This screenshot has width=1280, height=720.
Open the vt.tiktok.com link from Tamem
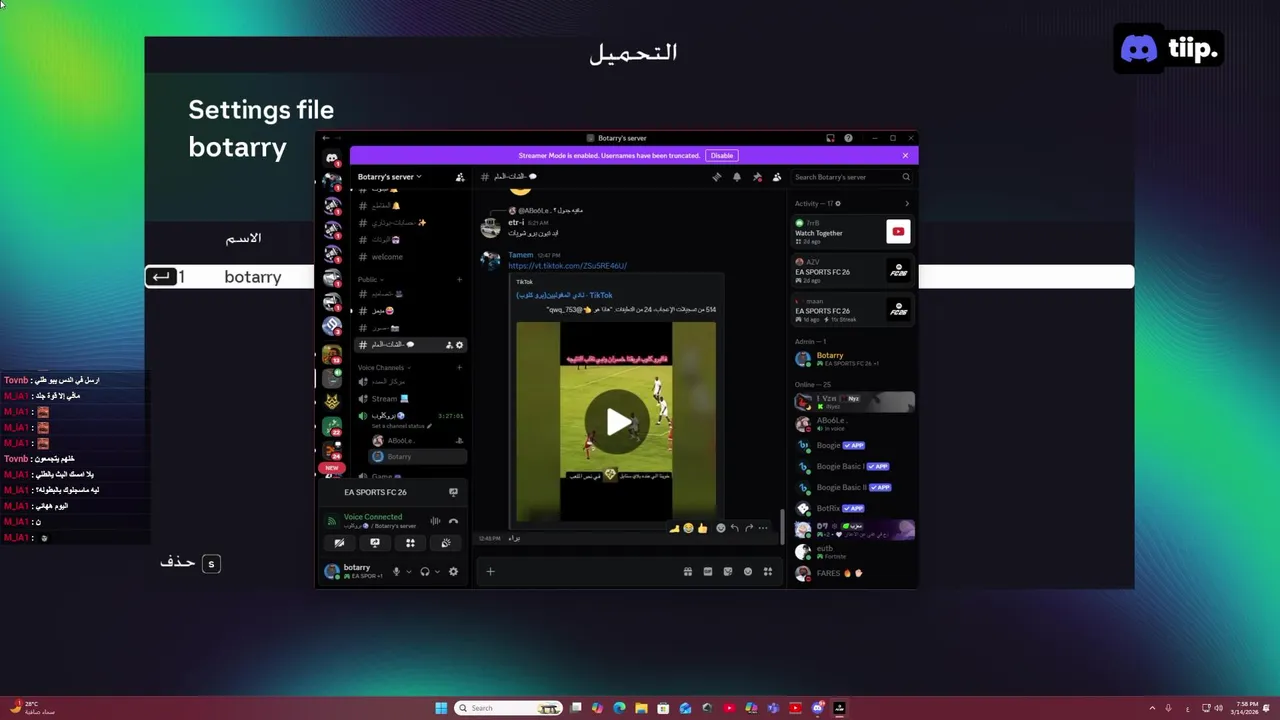point(567,266)
